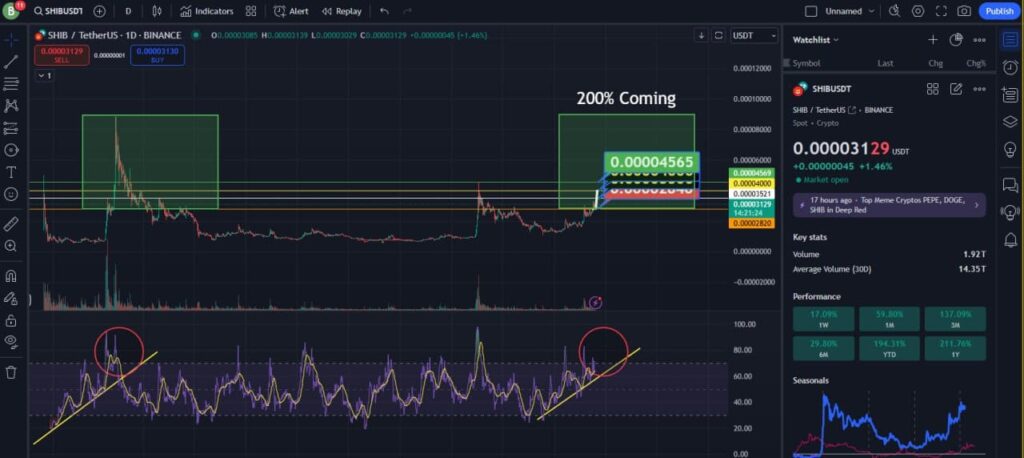Open the news panel in right sidebar

(x=1010, y=95)
